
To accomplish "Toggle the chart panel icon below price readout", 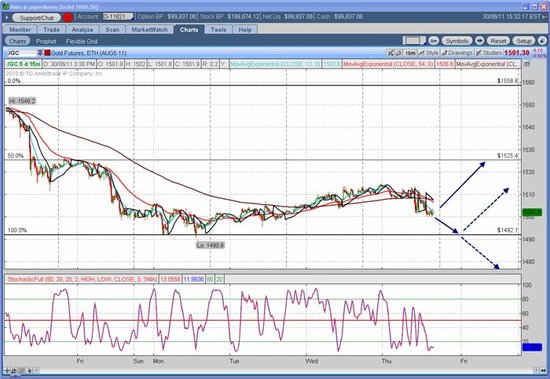I will pyautogui.click(x=526, y=64).
